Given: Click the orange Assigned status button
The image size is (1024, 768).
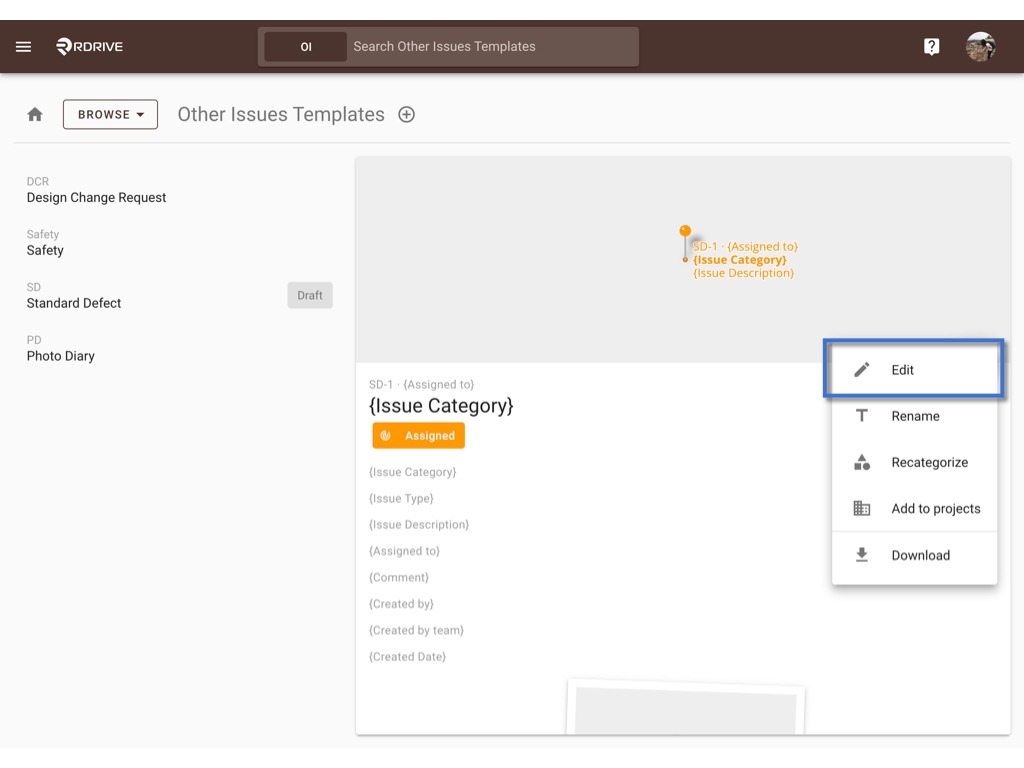Looking at the screenshot, I should pos(419,436).
